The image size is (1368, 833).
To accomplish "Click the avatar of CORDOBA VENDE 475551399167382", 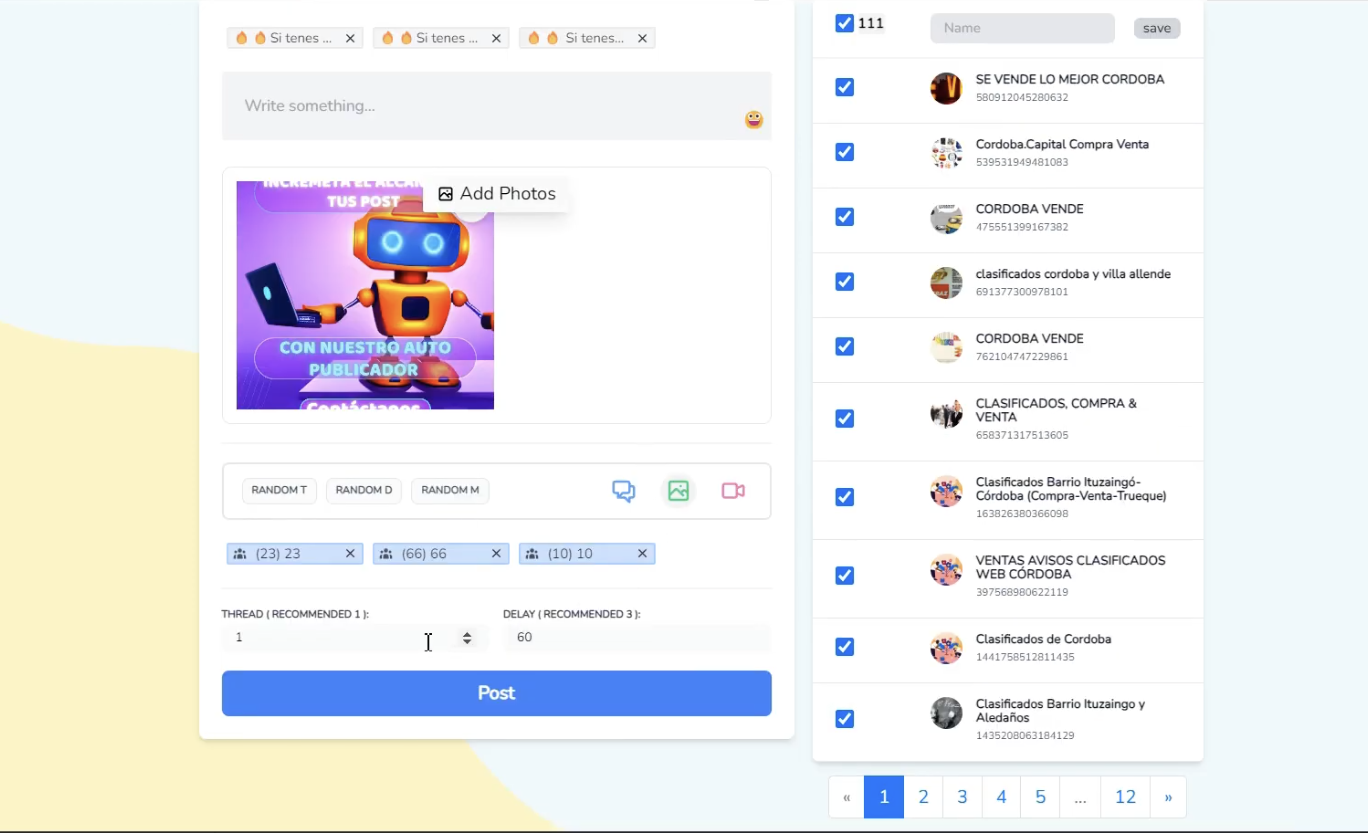I will point(946,218).
